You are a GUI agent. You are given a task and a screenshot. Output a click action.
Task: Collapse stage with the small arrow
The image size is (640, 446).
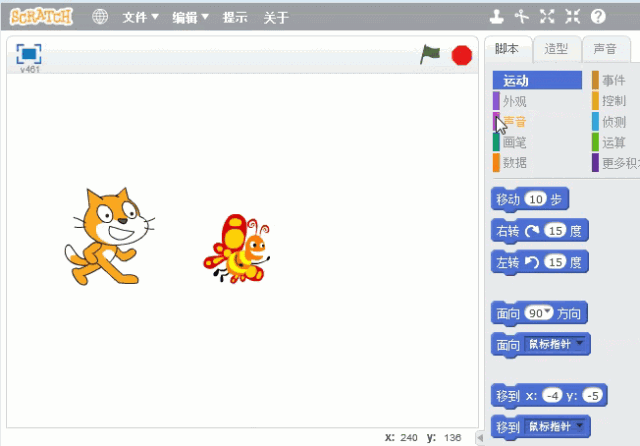pyautogui.click(x=480, y=438)
